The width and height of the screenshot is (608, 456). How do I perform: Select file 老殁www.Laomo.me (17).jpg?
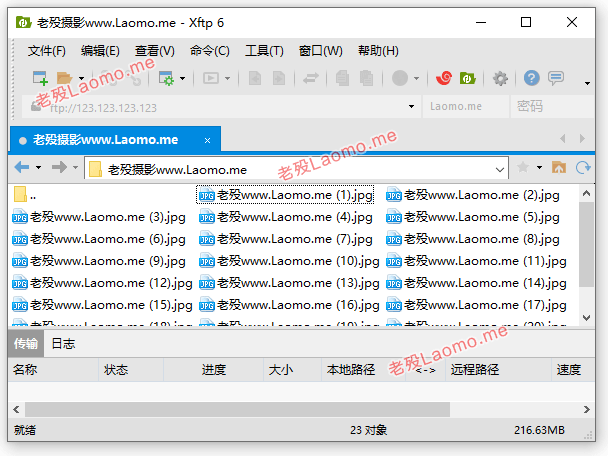tap(476, 305)
